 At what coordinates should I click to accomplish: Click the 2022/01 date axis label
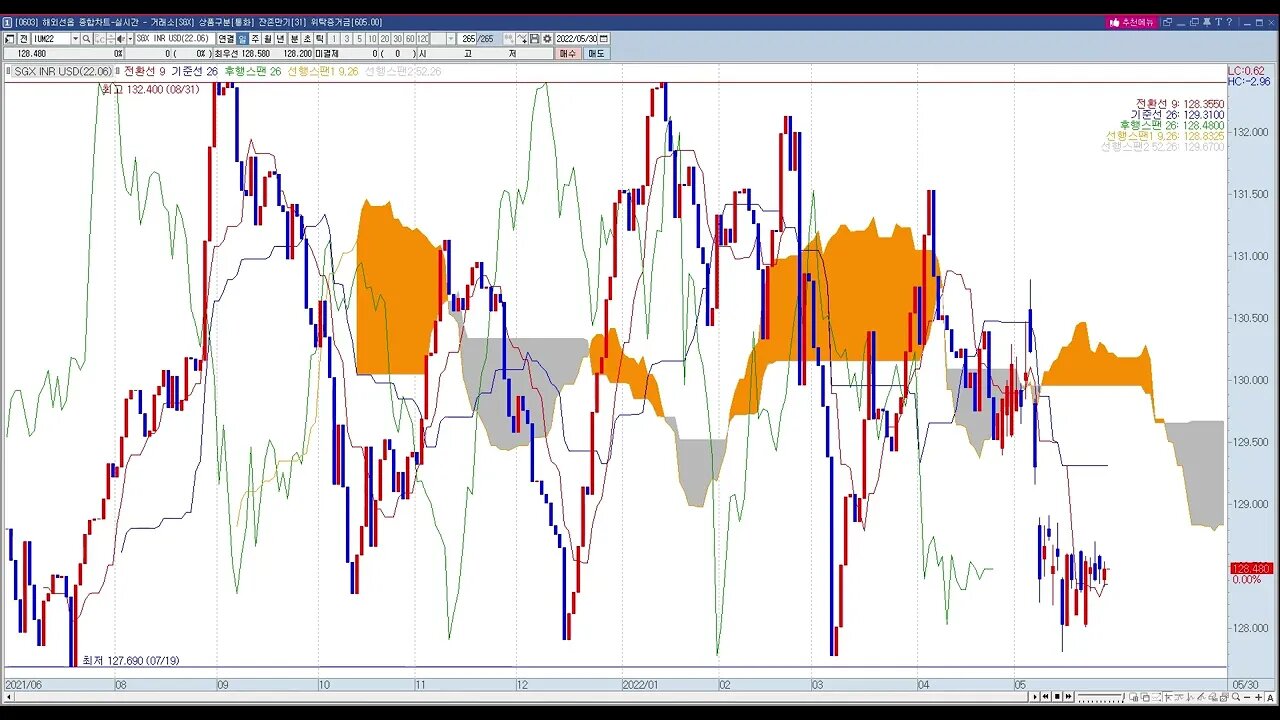pos(640,684)
